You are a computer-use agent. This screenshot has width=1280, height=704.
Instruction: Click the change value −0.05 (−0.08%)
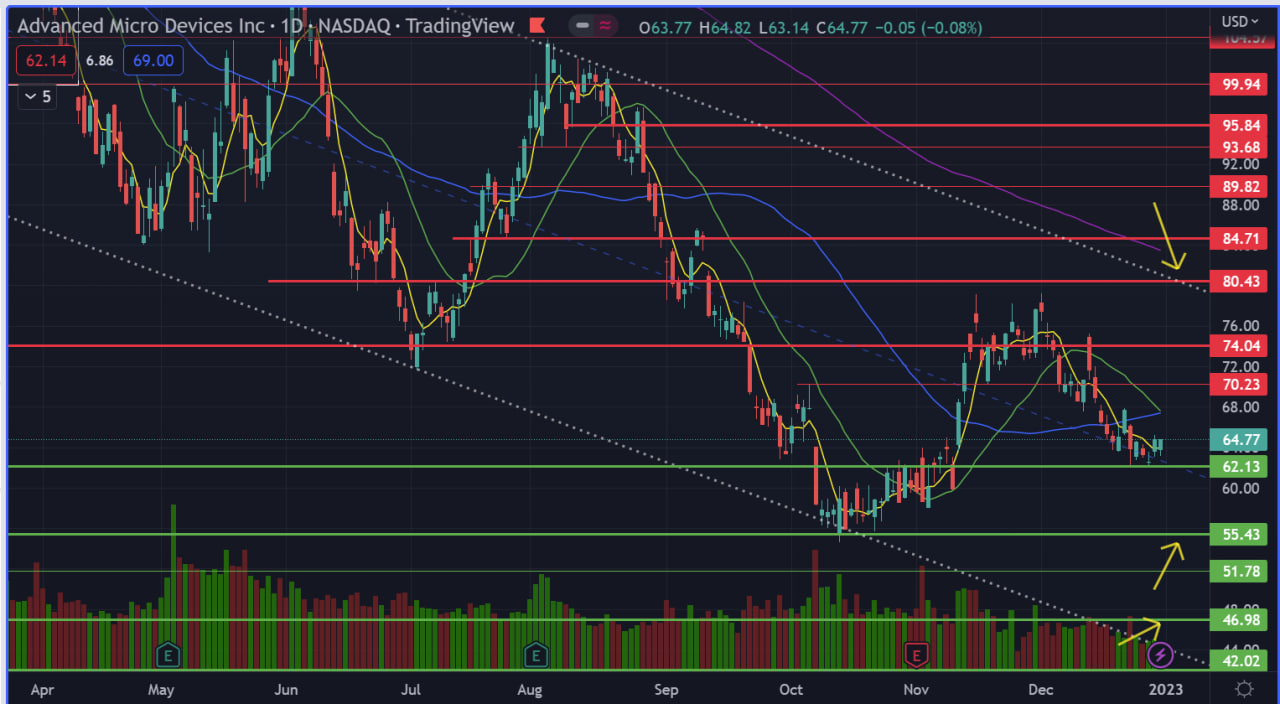(929, 27)
